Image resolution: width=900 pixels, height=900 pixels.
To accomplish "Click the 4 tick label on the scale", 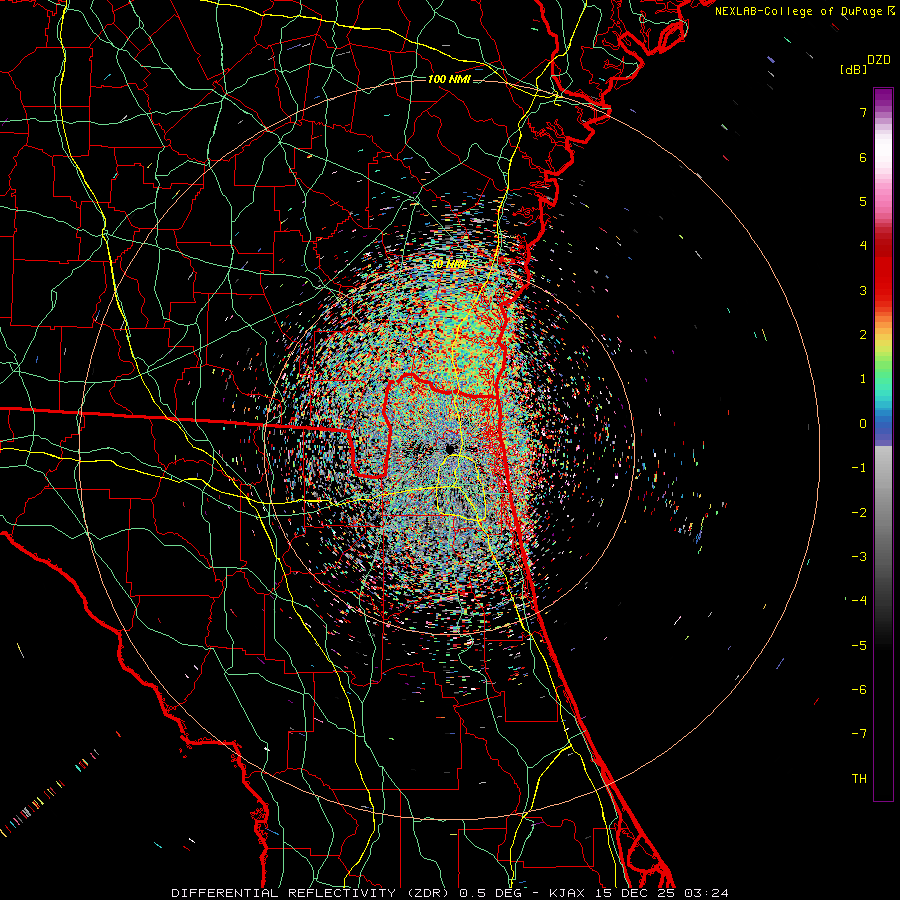I will (863, 246).
